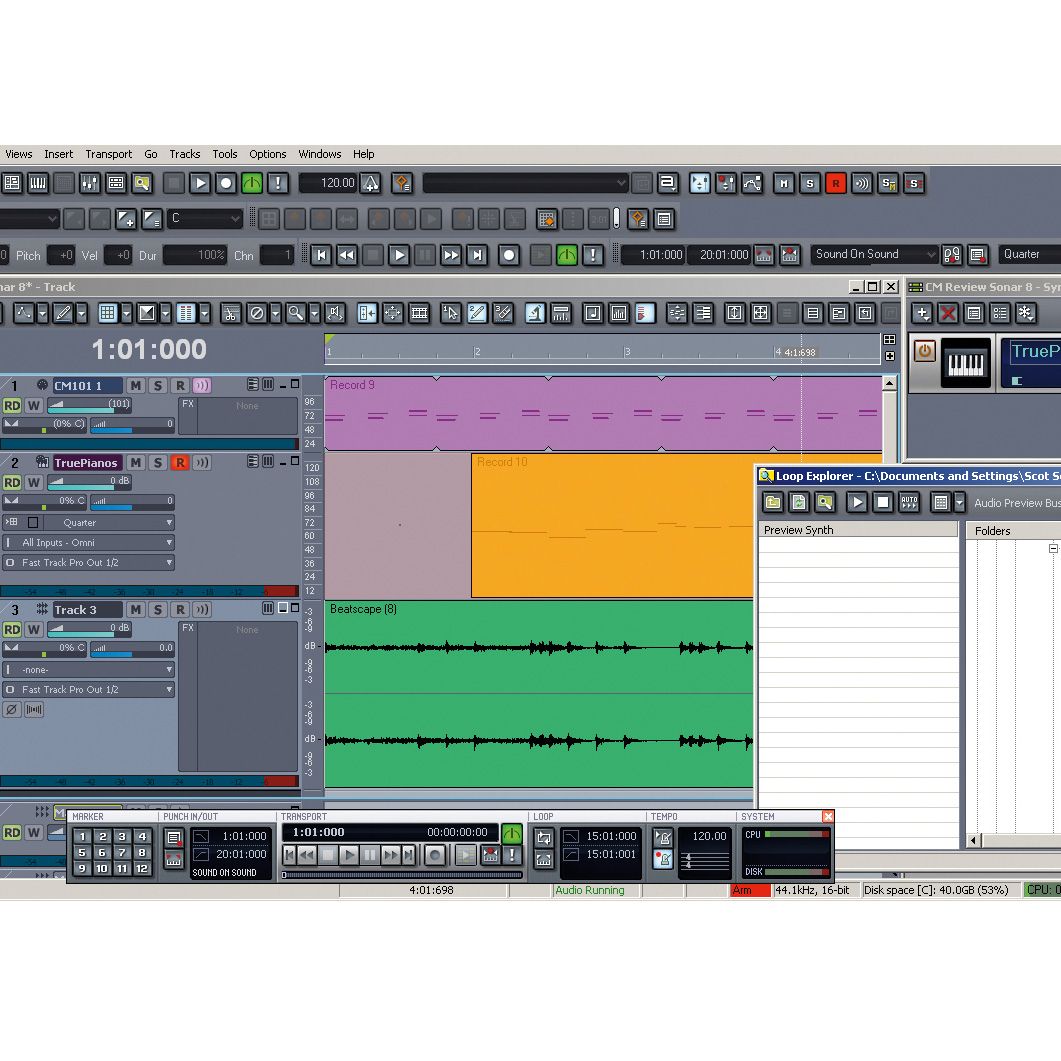This screenshot has width=1061, height=1061.
Task: Click the Record 10 orange clip
Action: (612, 526)
